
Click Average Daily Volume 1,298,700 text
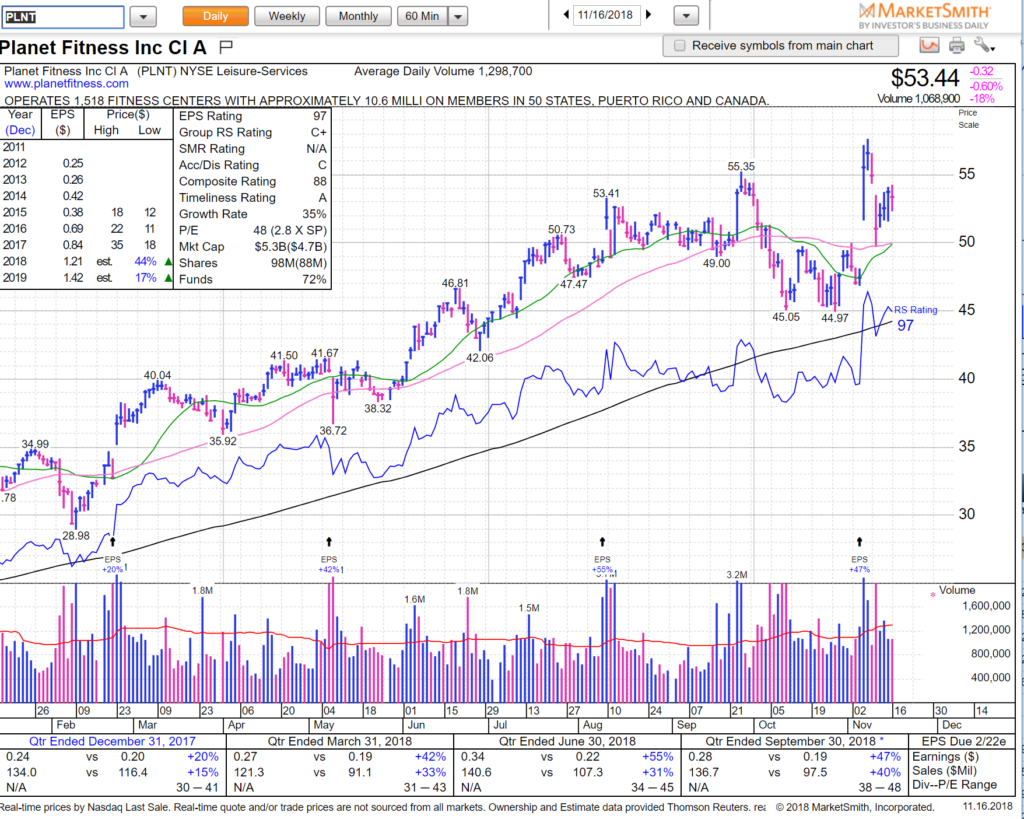pos(443,71)
